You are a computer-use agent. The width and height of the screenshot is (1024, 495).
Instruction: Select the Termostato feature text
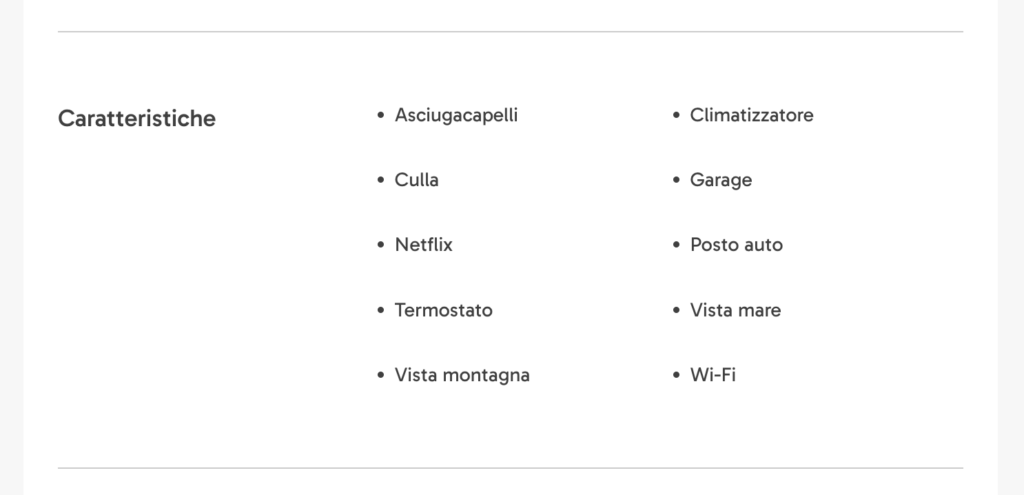(443, 310)
